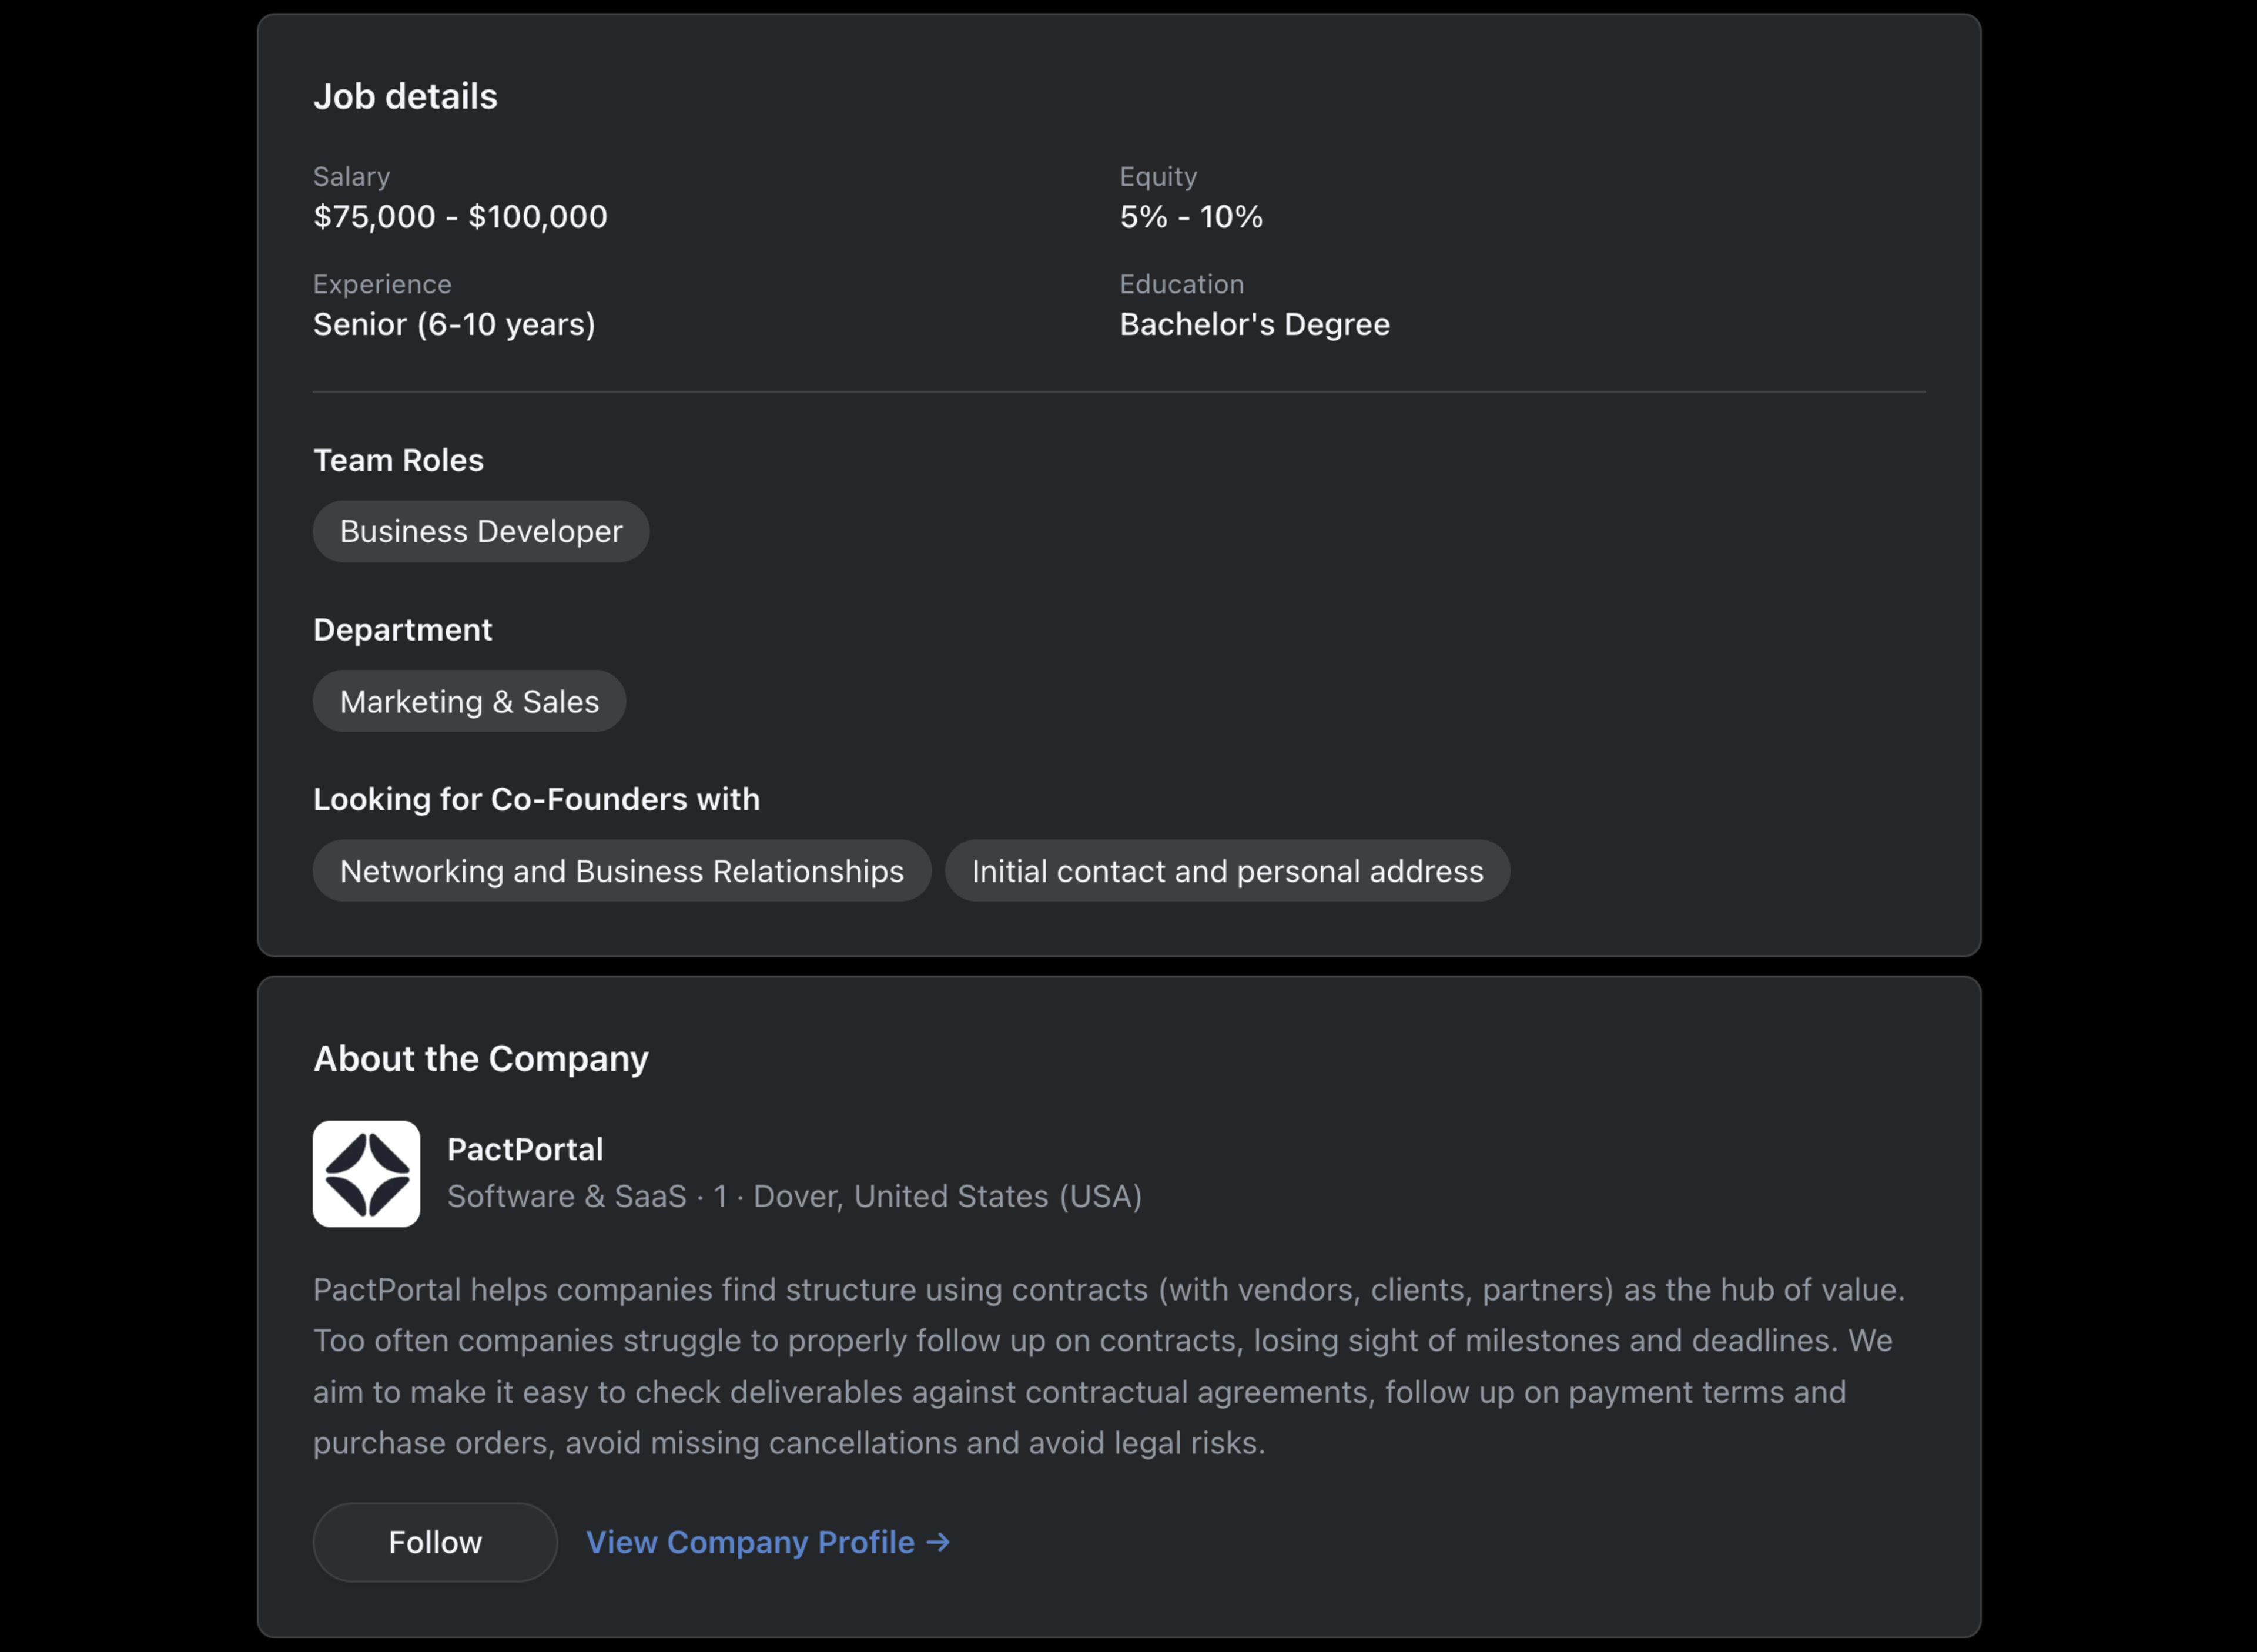Viewport: 2257px width, 1652px height.
Task: Click the Networking and Business Relationships tag
Action: [x=622, y=871]
